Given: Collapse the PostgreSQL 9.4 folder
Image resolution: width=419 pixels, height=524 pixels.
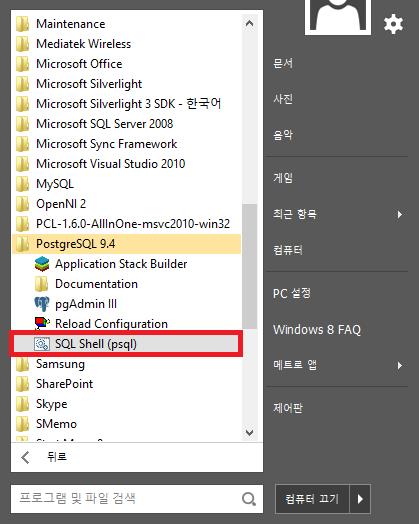Looking at the screenshot, I should 127,244.
